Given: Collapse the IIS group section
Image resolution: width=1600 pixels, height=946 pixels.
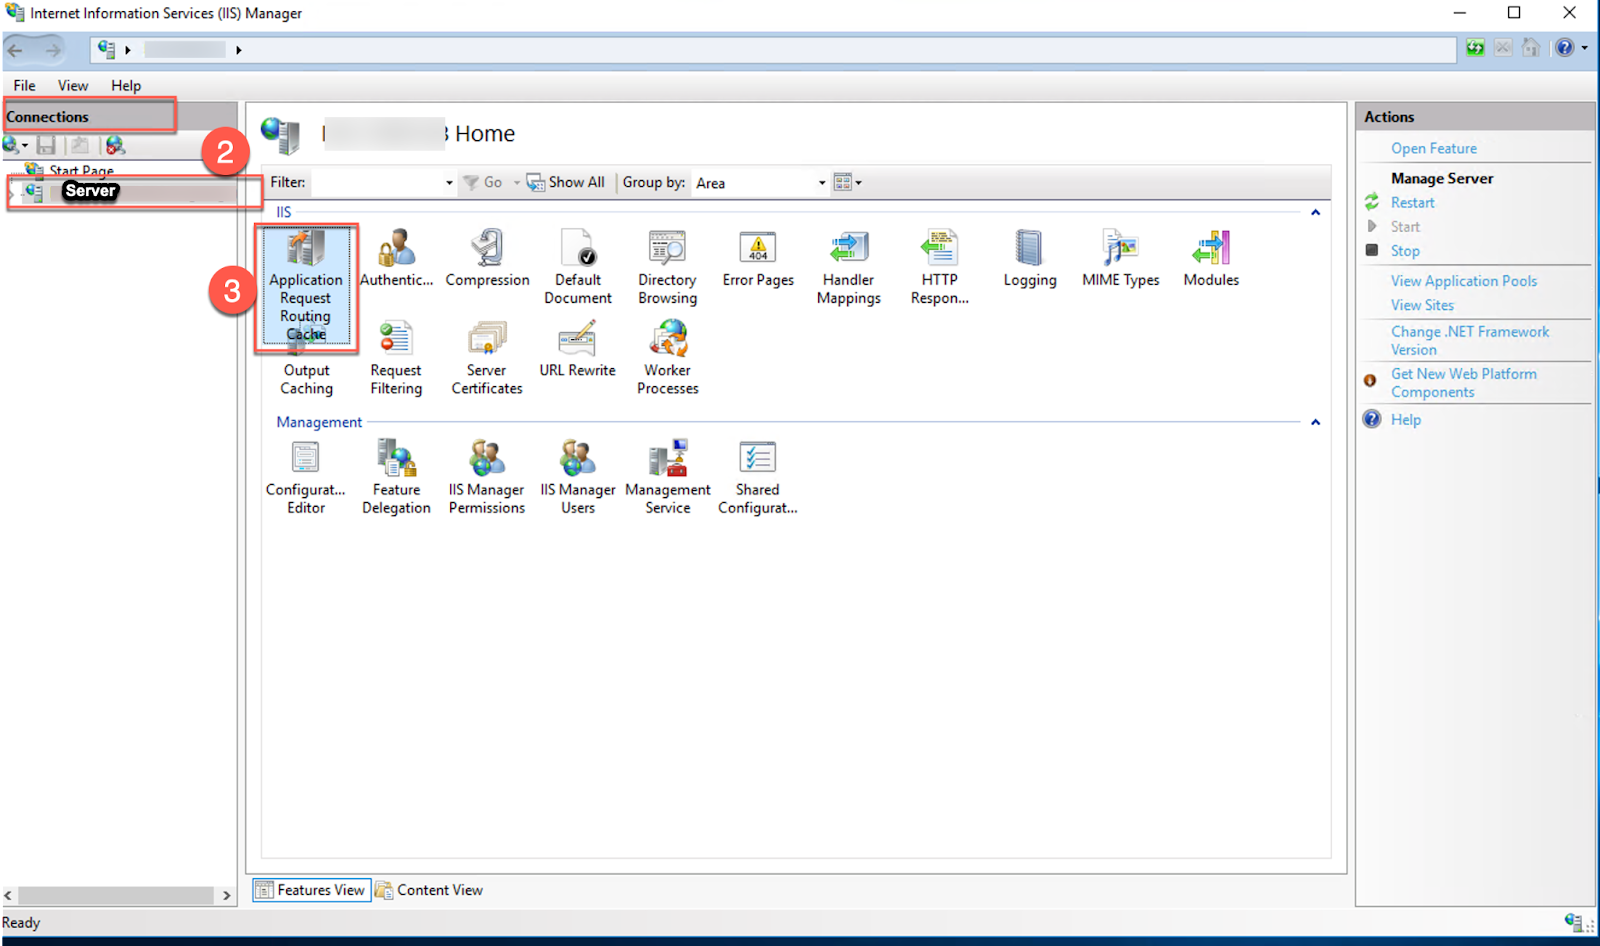Looking at the screenshot, I should 1316,212.
